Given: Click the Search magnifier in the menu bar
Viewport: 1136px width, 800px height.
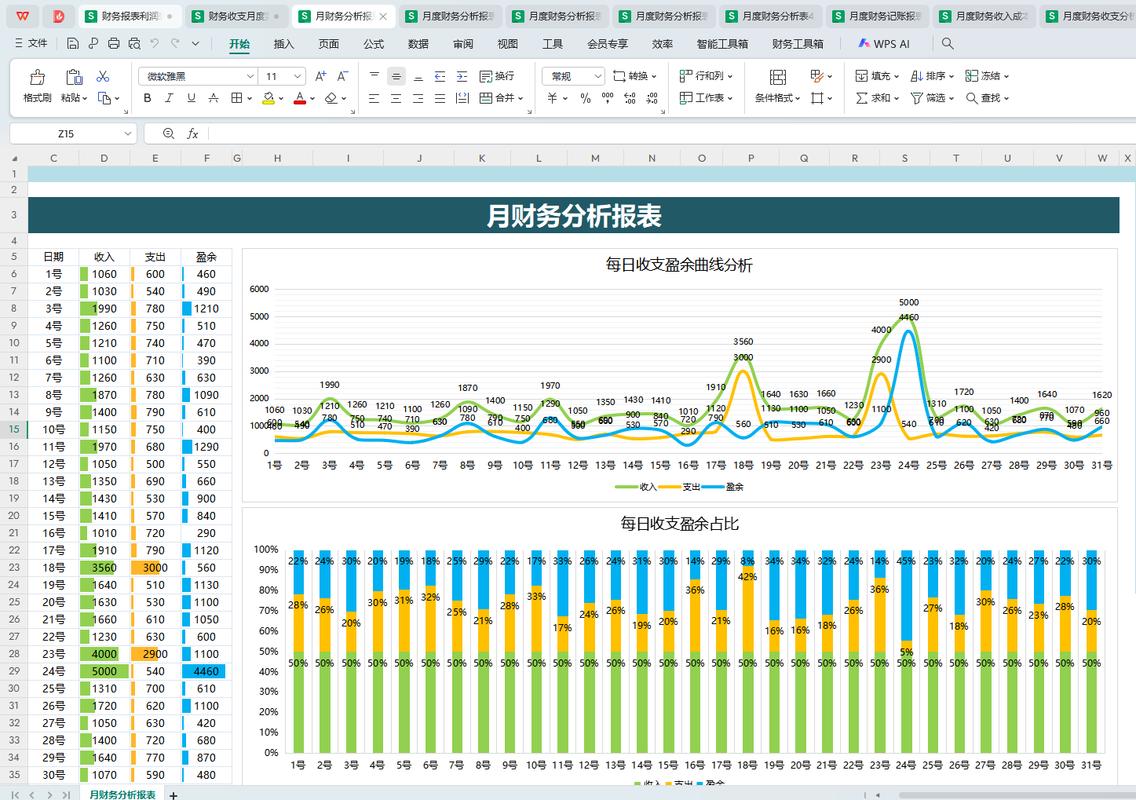Looking at the screenshot, I should pos(948,43).
